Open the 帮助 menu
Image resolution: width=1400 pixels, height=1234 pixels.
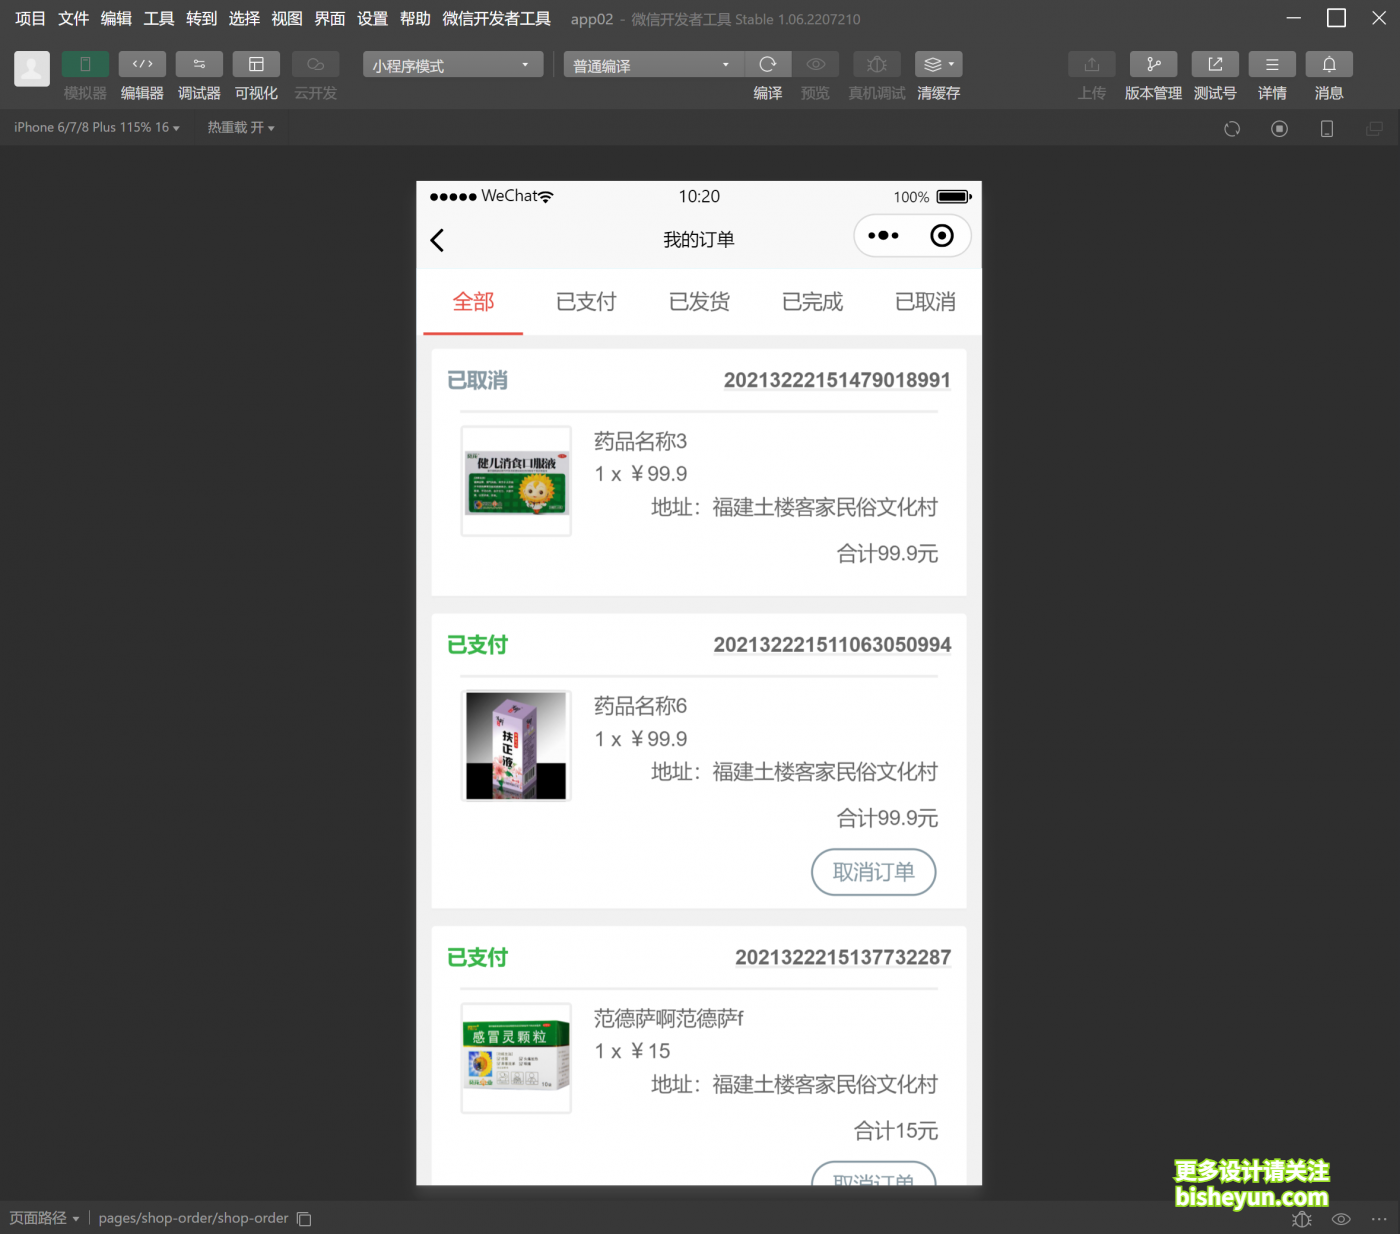click(415, 19)
